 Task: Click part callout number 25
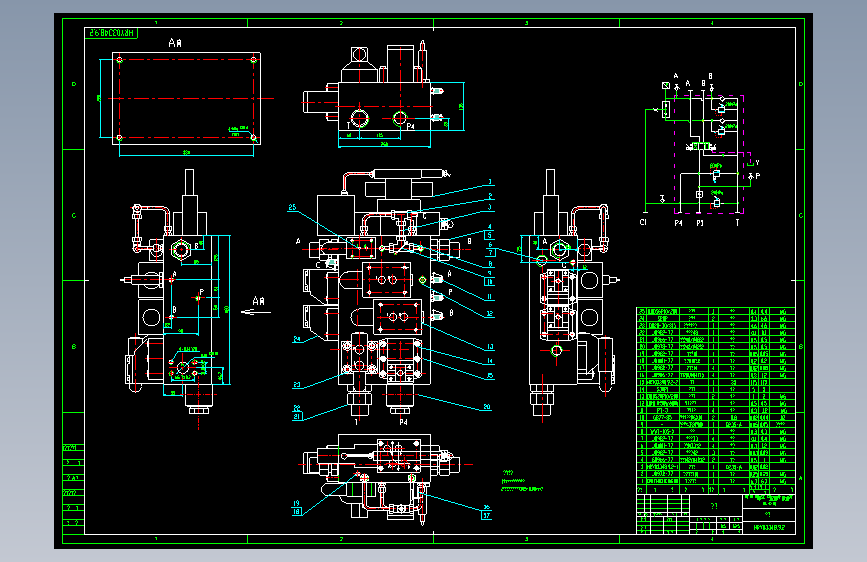(292, 207)
